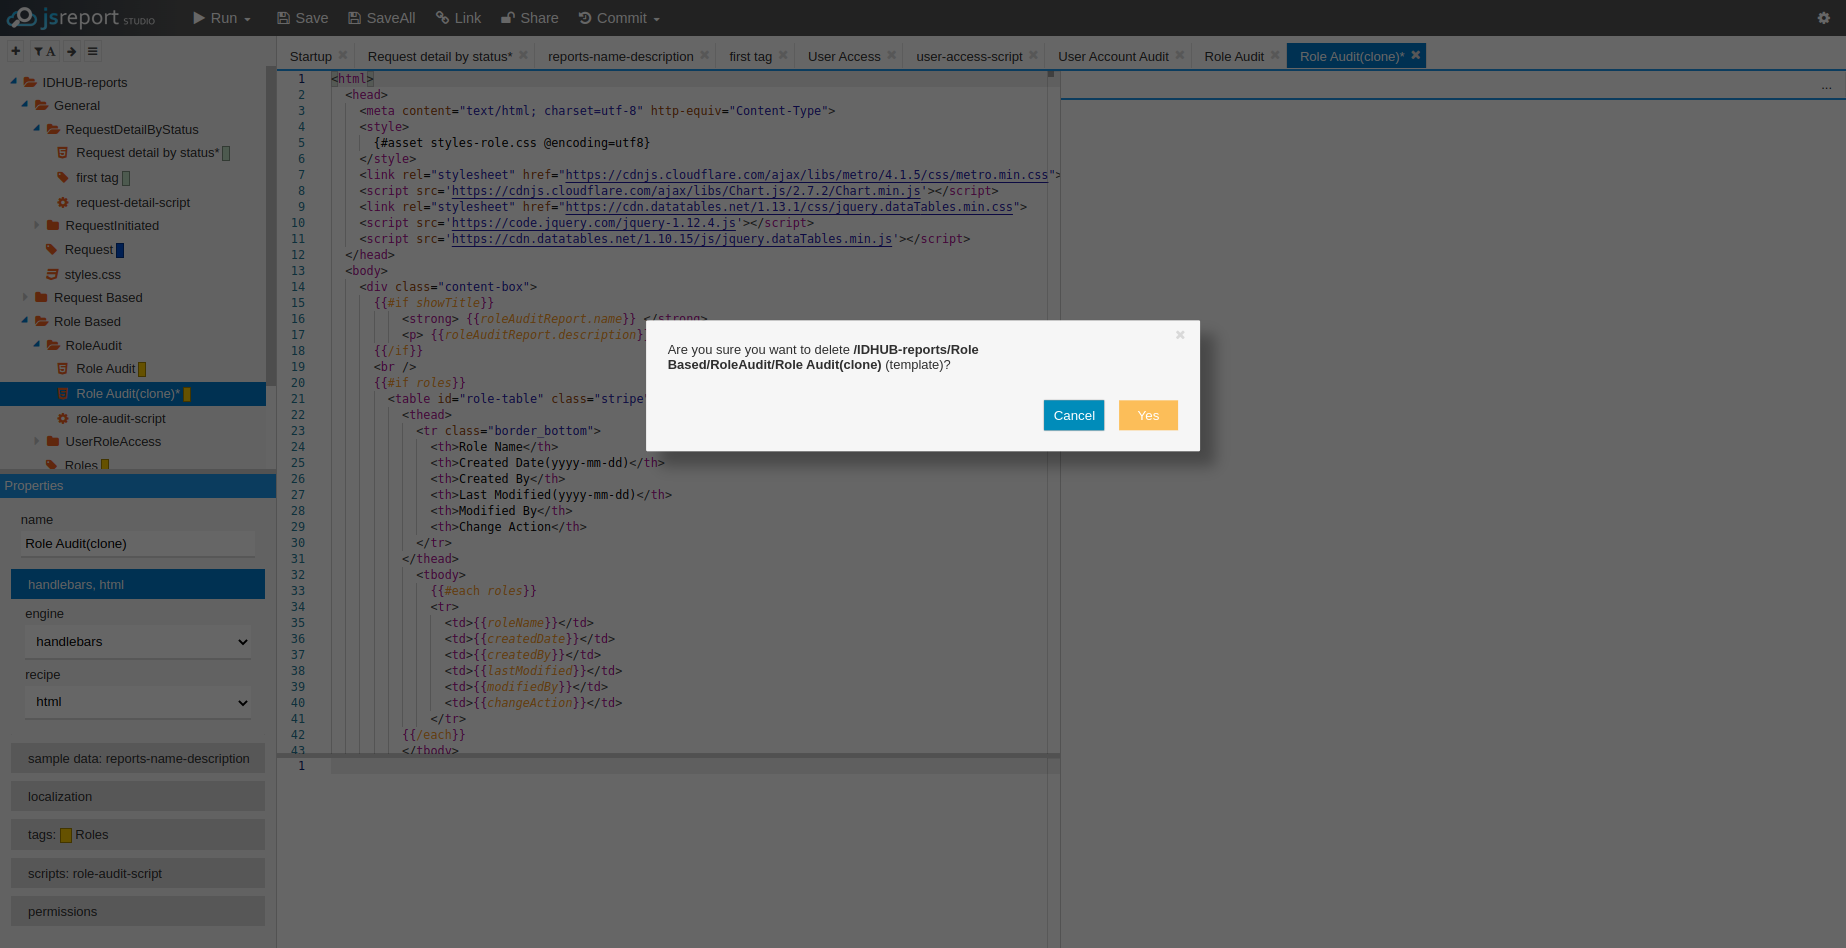The image size is (1846, 948).
Task: Switch to the Role Audit tab
Action: coord(1233,56)
